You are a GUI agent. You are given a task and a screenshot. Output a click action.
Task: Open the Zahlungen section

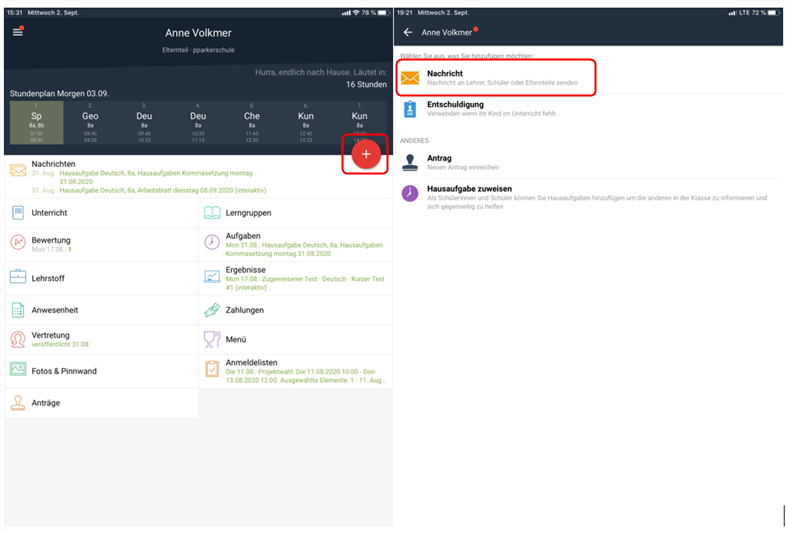295,310
